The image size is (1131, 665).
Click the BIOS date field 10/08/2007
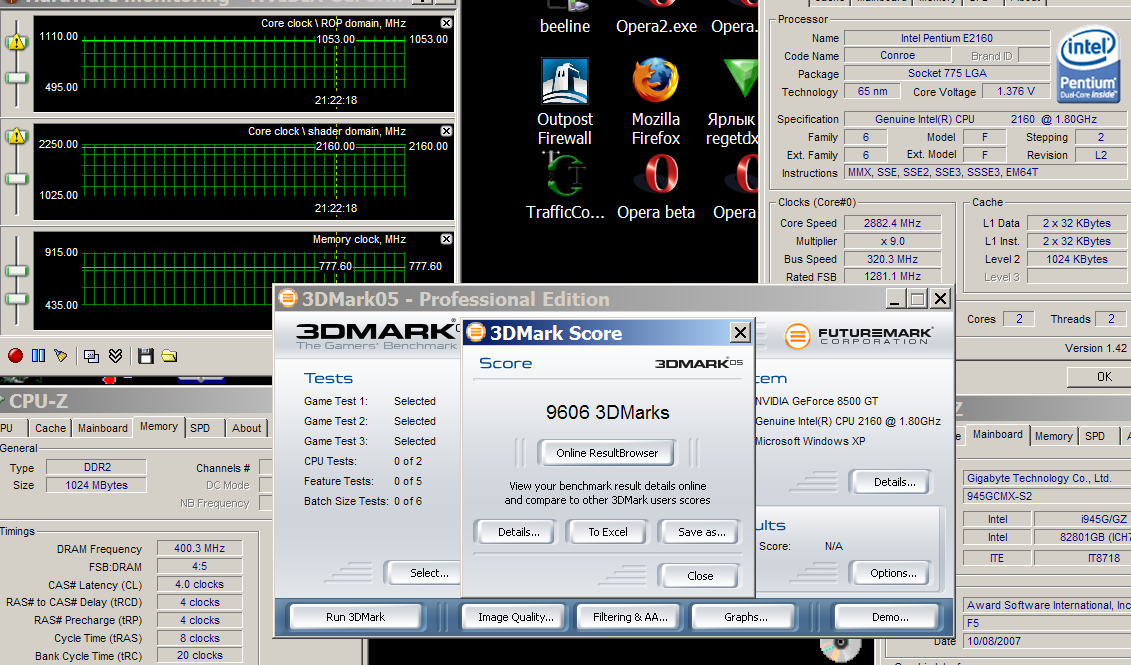point(1047,640)
